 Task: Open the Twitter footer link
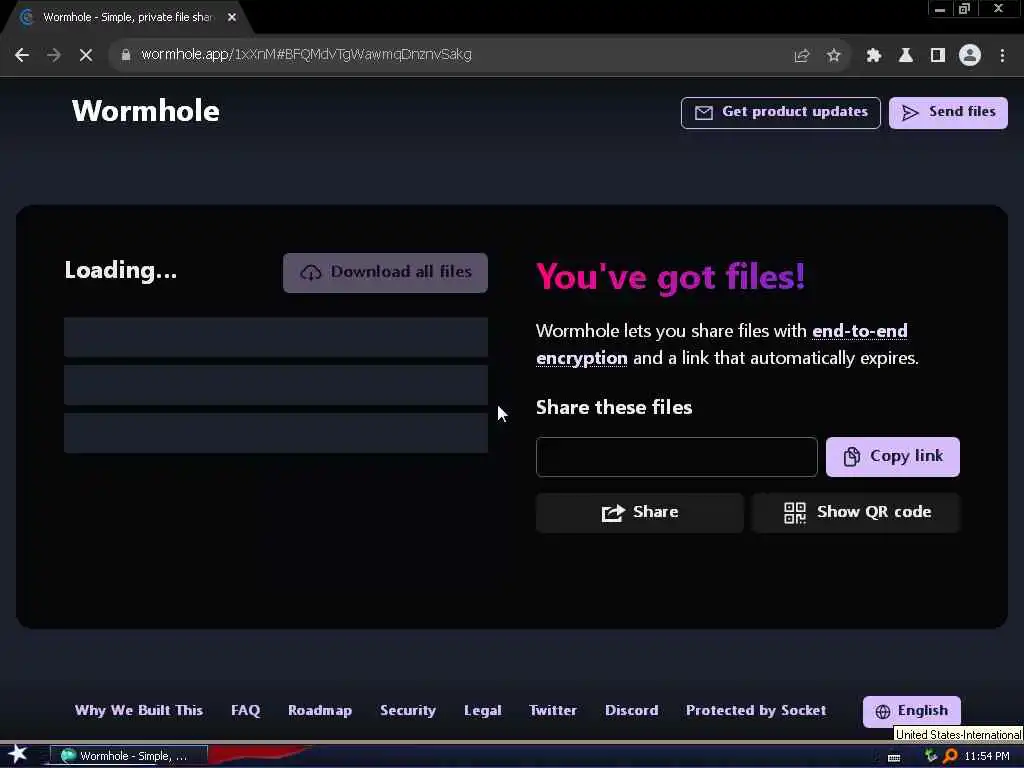coord(553,711)
